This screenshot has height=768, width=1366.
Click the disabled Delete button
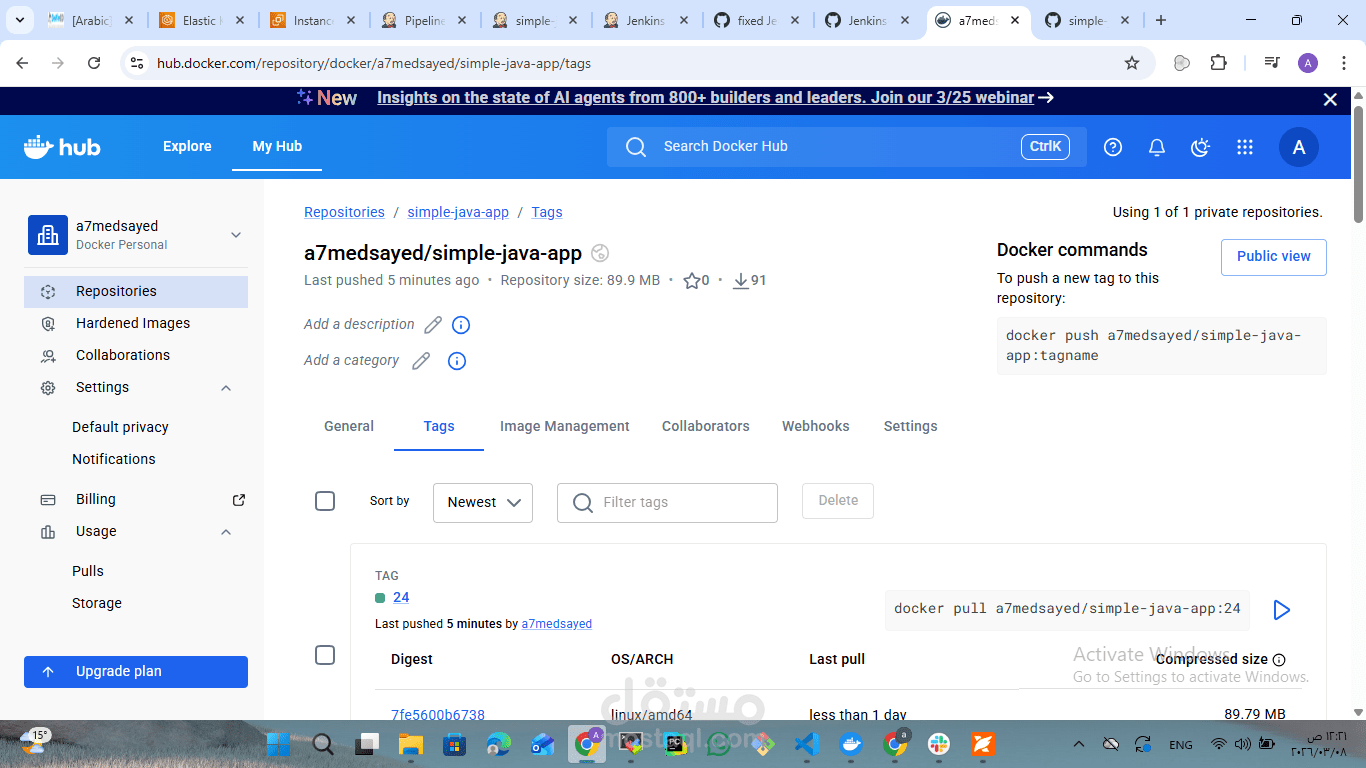(838, 501)
